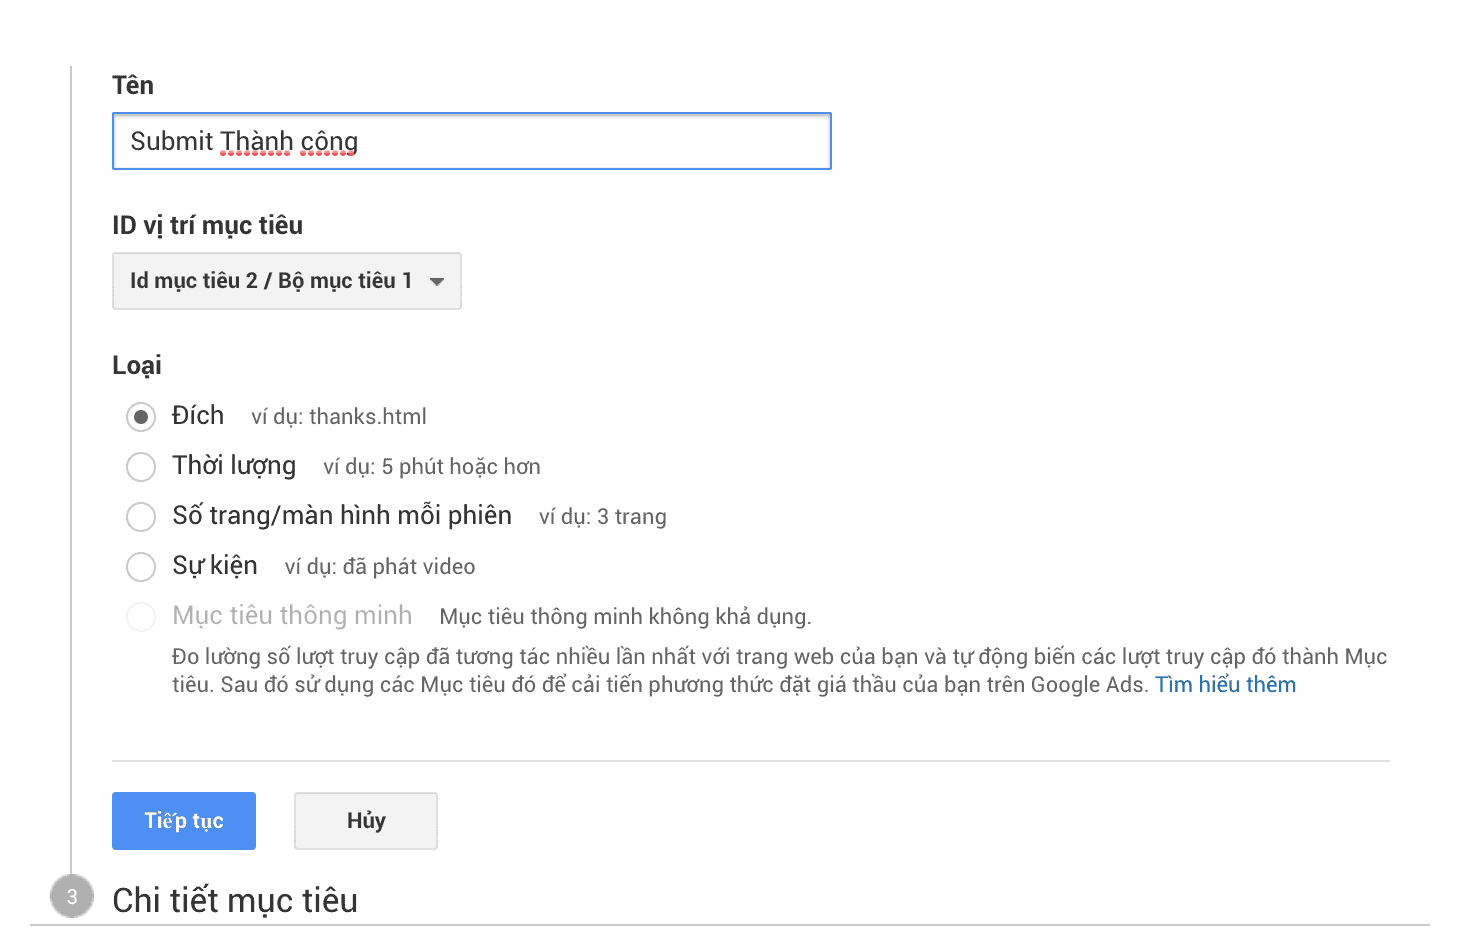Click the "ví dụ: thanks.html" example text
This screenshot has height=932, width=1466.
(x=339, y=417)
